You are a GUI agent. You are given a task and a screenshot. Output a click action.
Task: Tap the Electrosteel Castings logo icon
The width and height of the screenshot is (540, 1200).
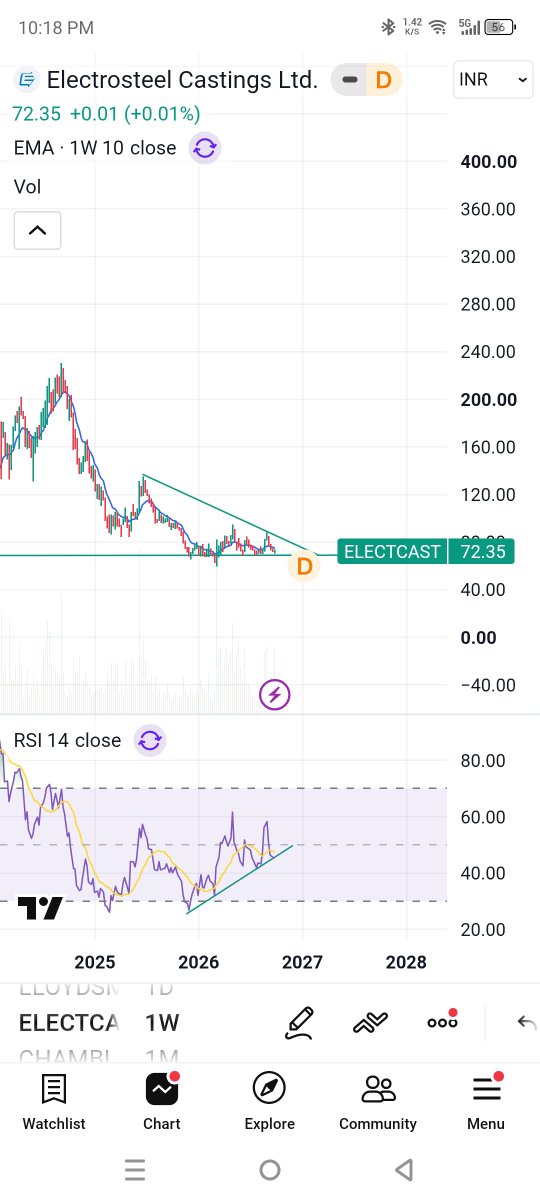[x=26, y=80]
